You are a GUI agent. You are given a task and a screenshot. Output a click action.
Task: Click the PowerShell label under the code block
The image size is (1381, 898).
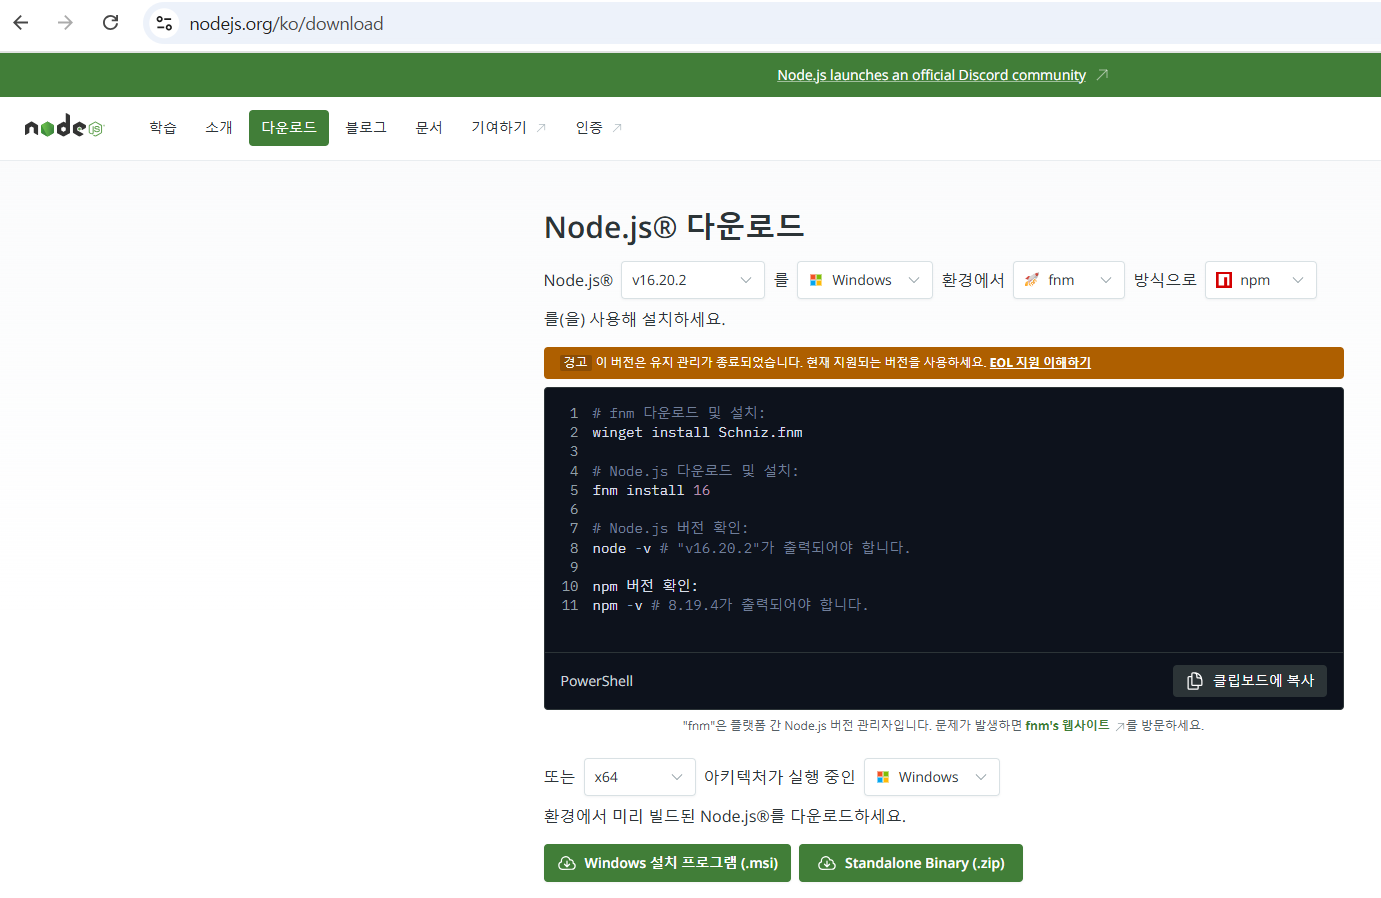tap(597, 681)
